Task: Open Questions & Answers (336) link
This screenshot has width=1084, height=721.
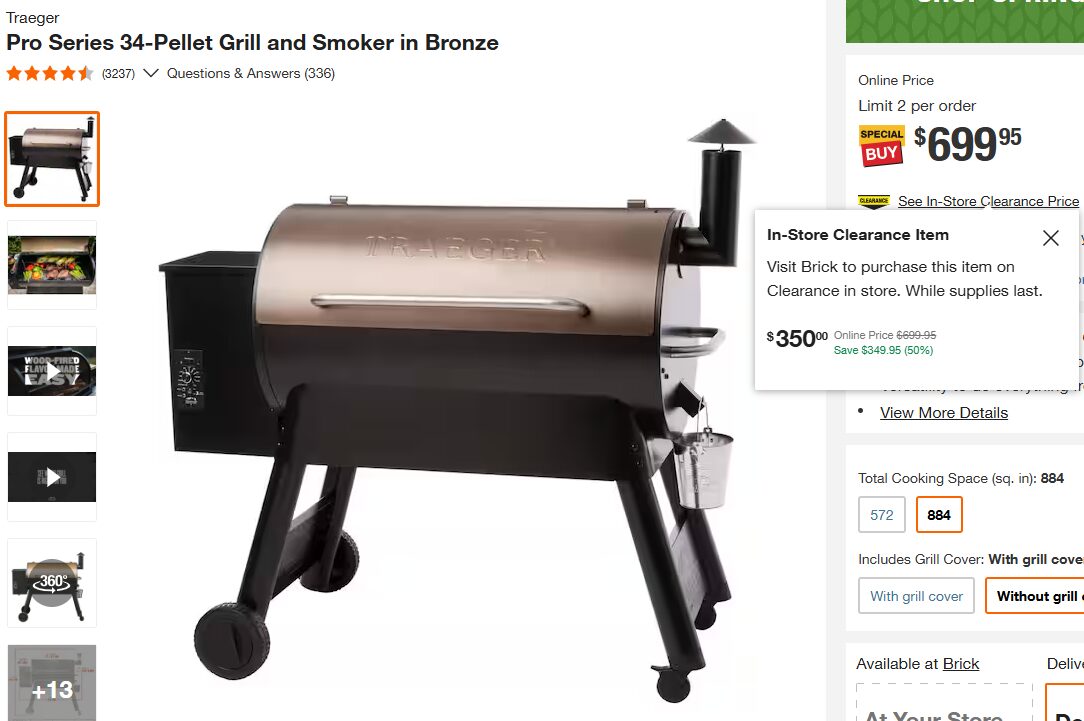Action: pyautogui.click(x=251, y=73)
